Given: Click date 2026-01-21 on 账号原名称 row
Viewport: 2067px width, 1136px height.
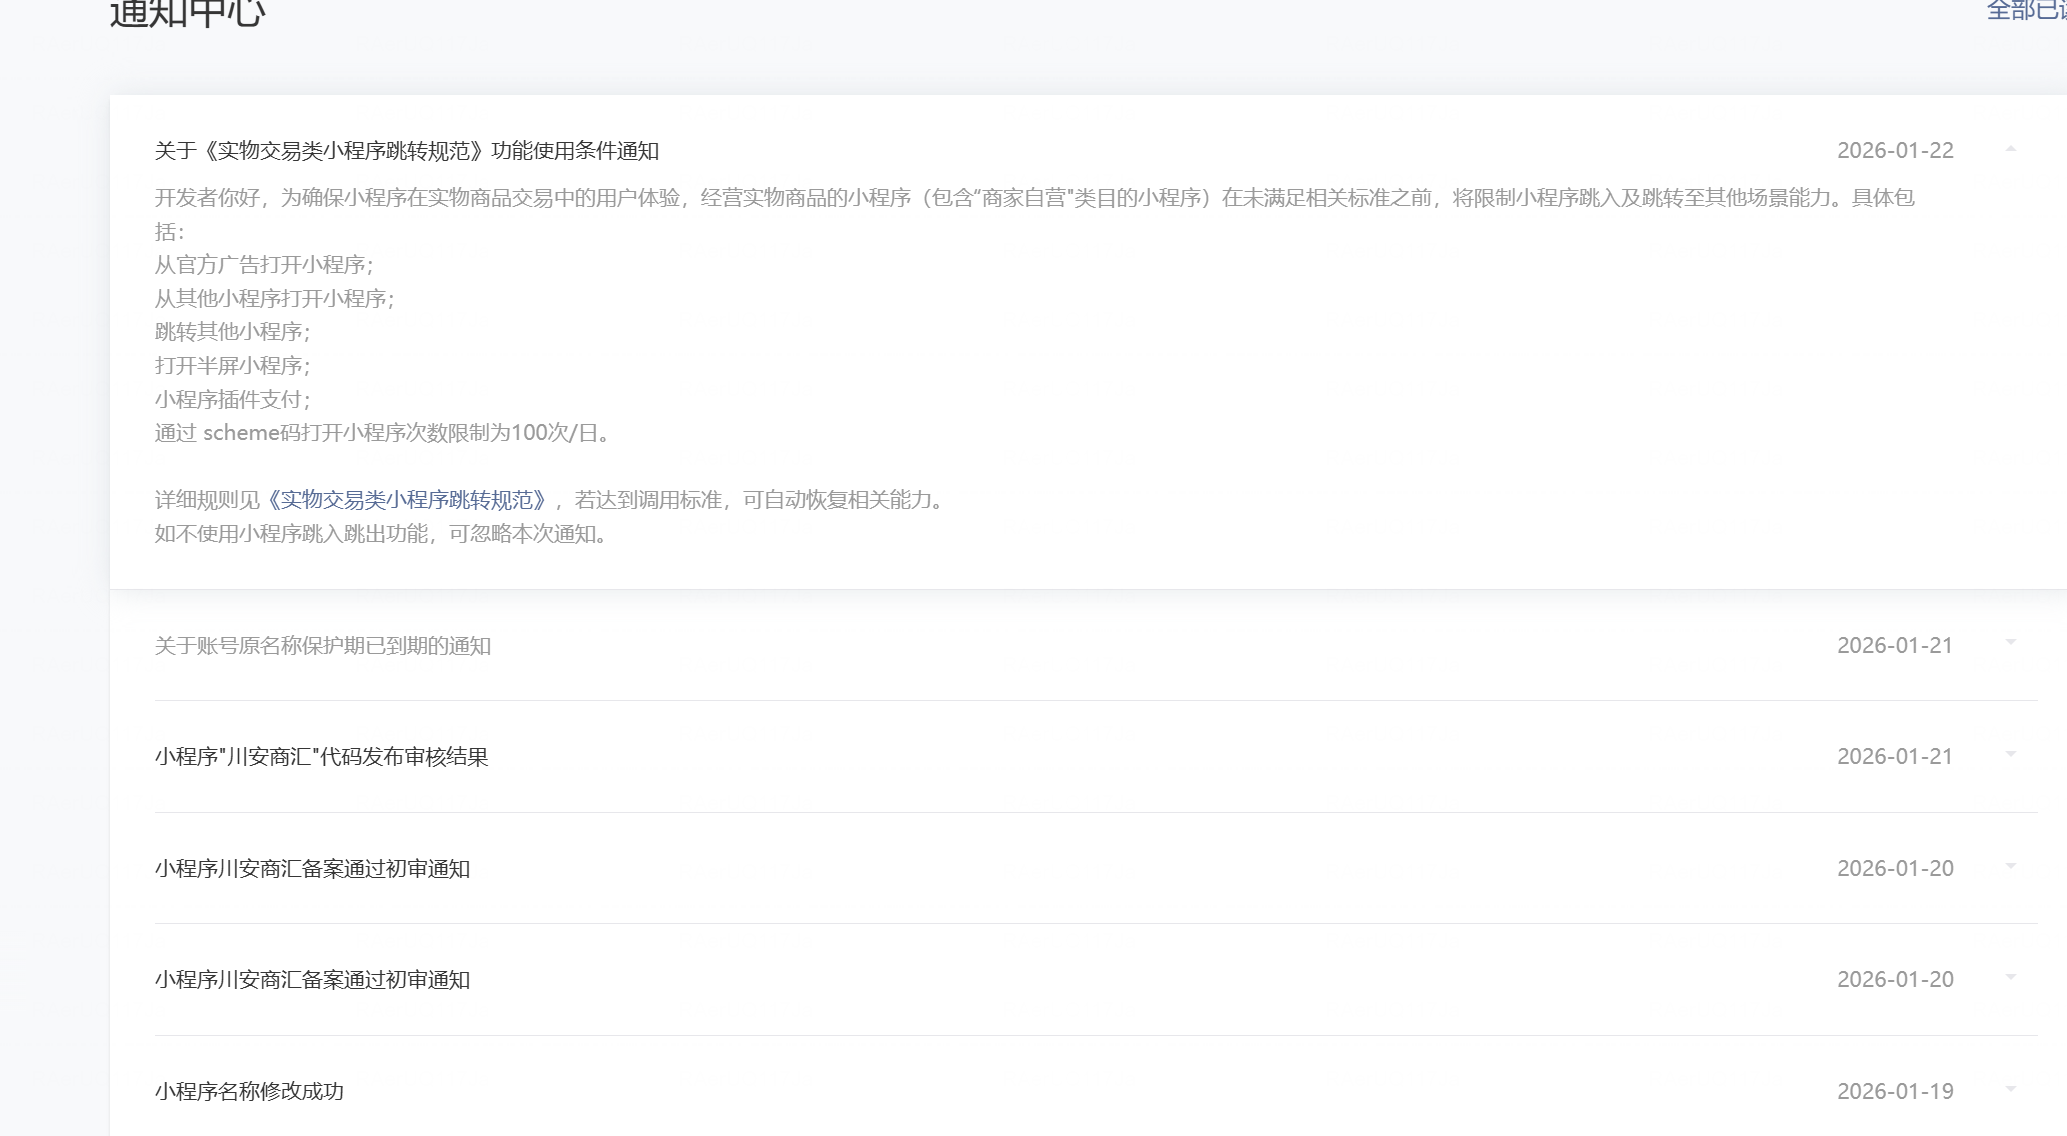Looking at the screenshot, I should tap(1894, 646).
